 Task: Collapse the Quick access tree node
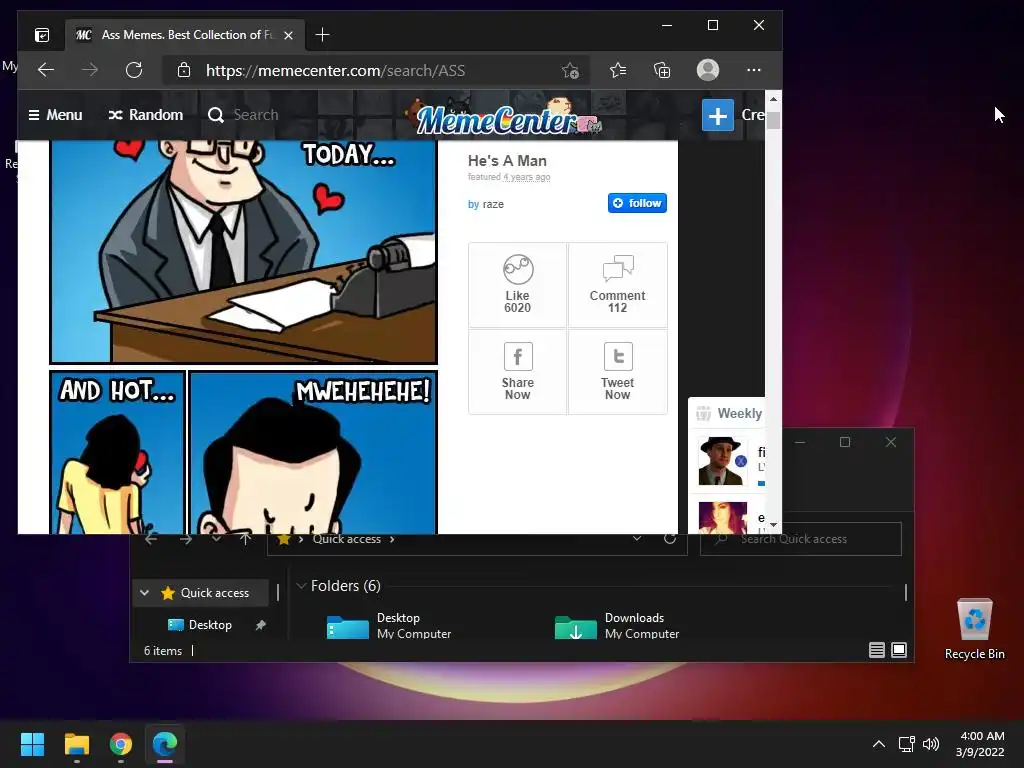144,593
